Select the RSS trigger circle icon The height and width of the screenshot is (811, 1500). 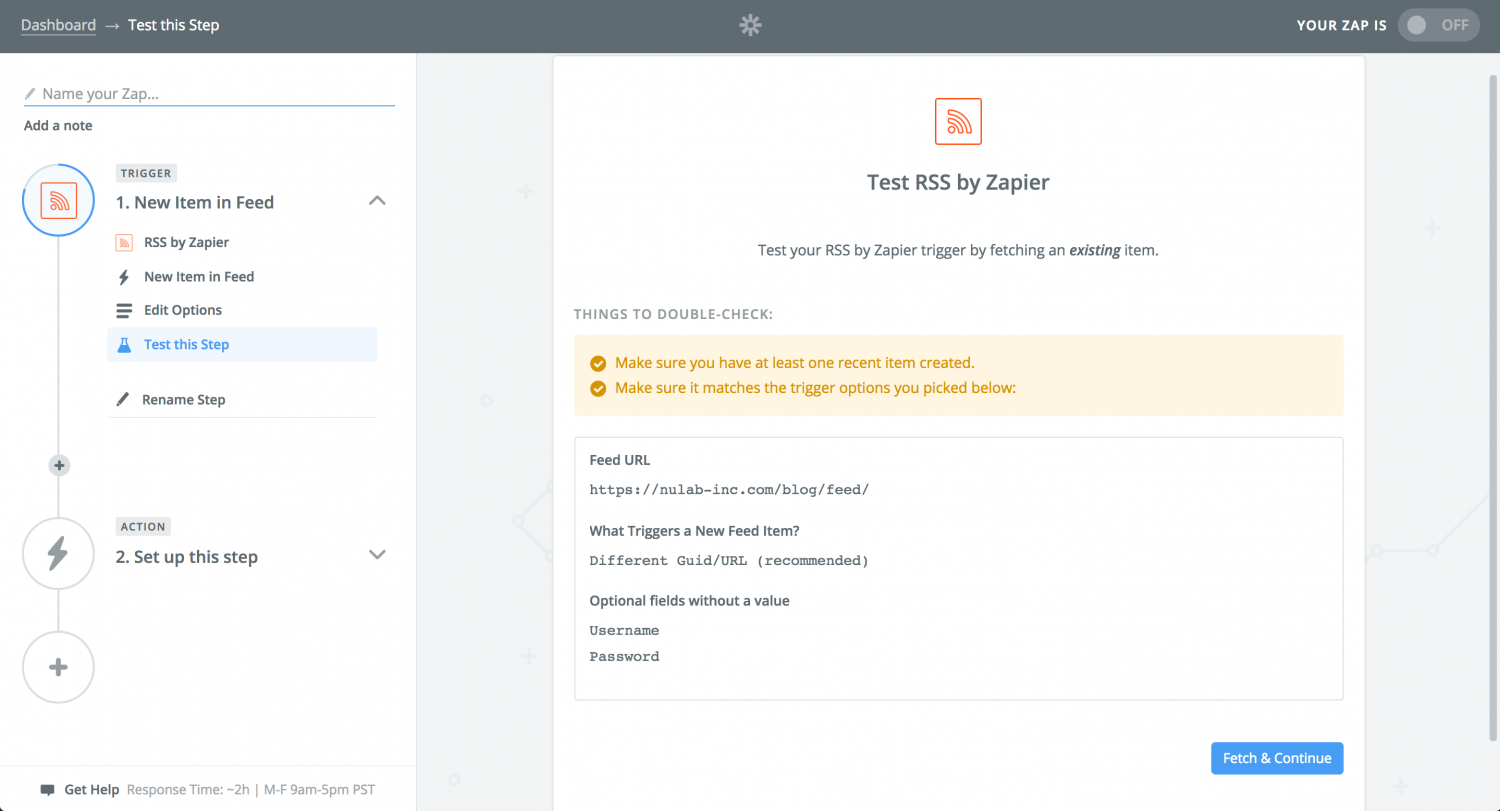pos(58,200)
